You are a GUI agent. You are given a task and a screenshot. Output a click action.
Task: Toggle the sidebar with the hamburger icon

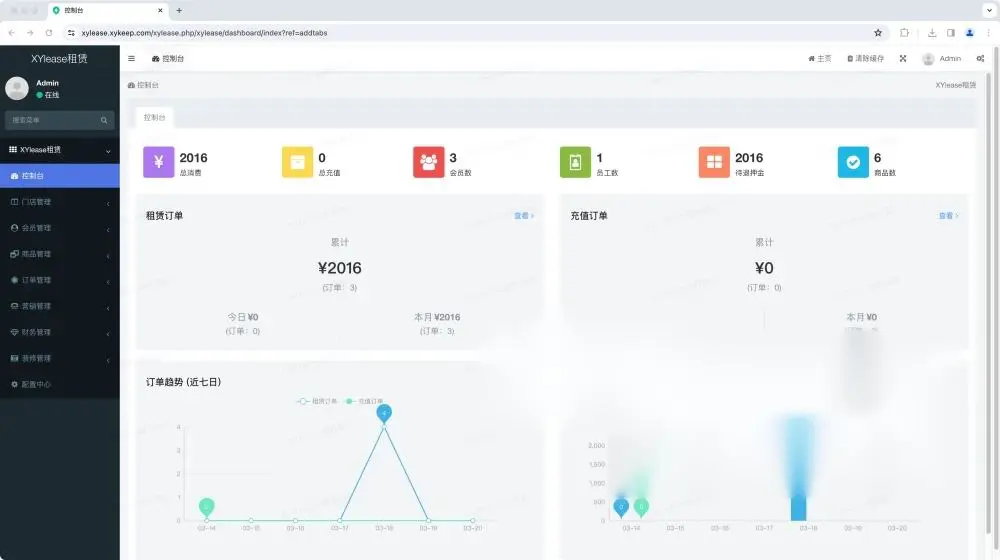(131, 58)
